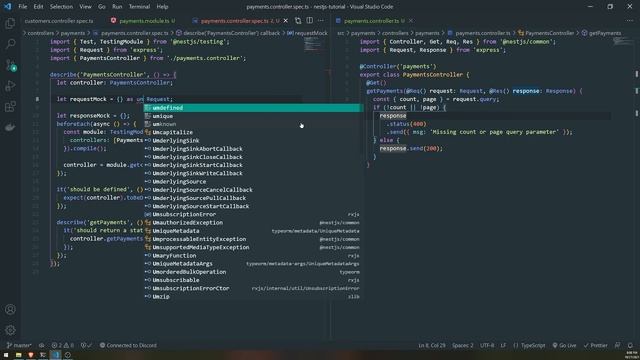Viewport: 640px width, 360px height.
Task: Open the right editor's more actions ellipsis
Action: [629, 20]
